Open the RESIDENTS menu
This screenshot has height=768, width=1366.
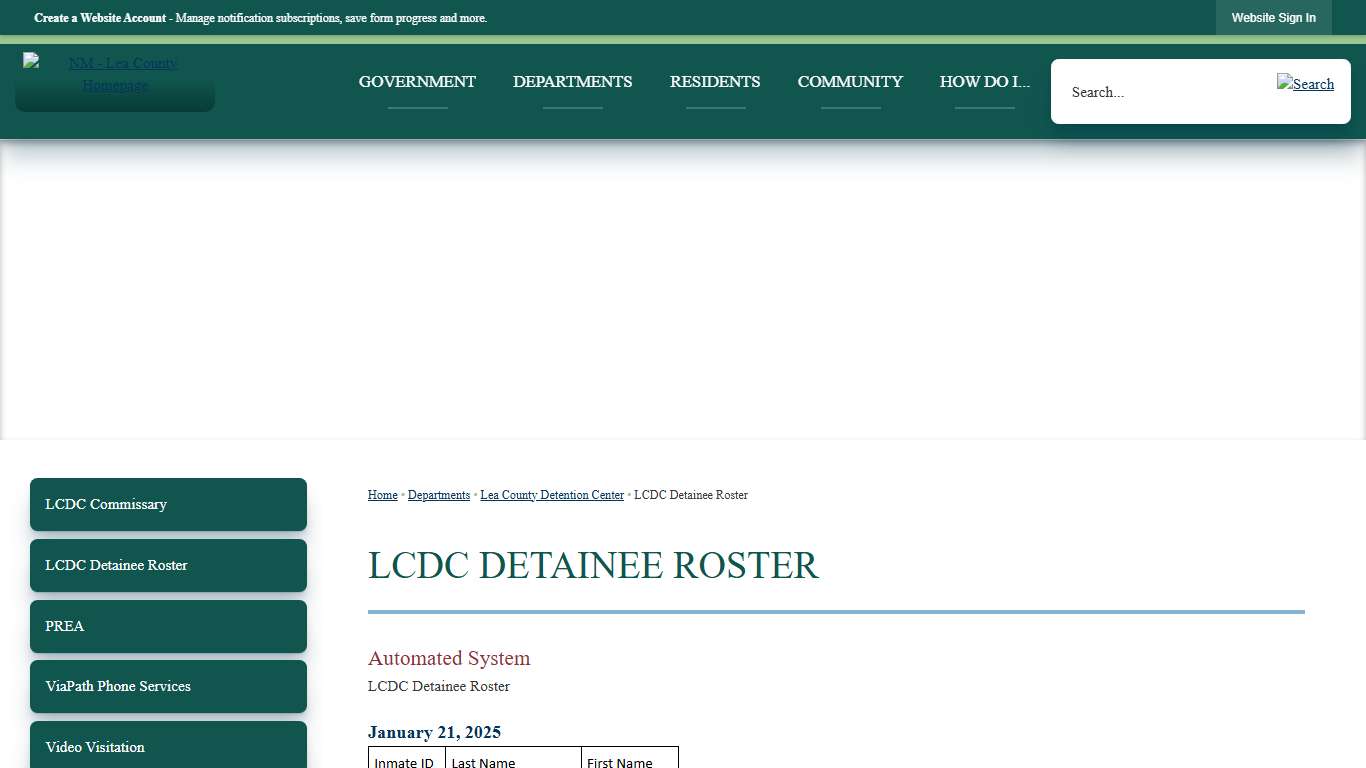[714, 82]
